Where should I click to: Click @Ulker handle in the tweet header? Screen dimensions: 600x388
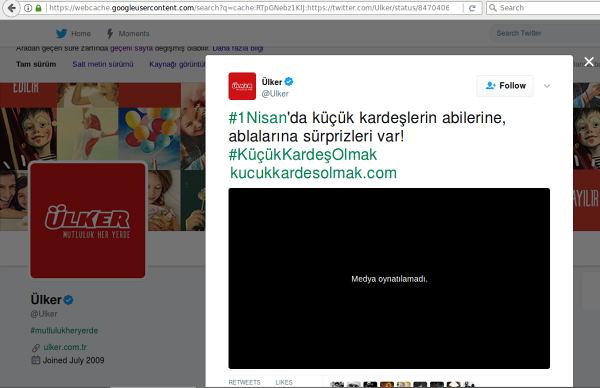(275, 94)
